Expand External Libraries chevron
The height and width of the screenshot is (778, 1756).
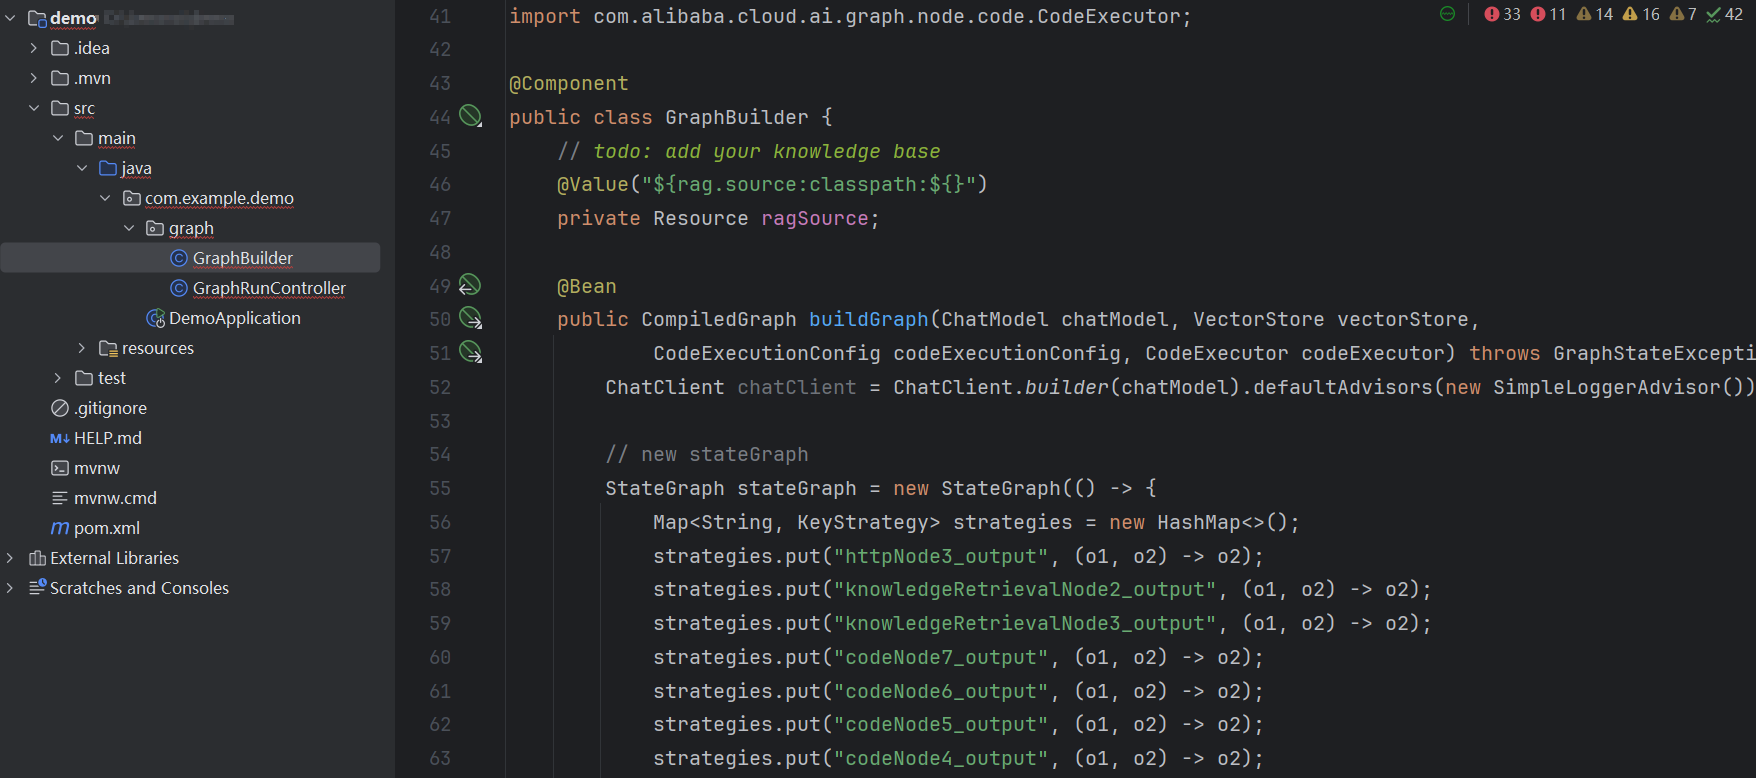tap(10, 558)
